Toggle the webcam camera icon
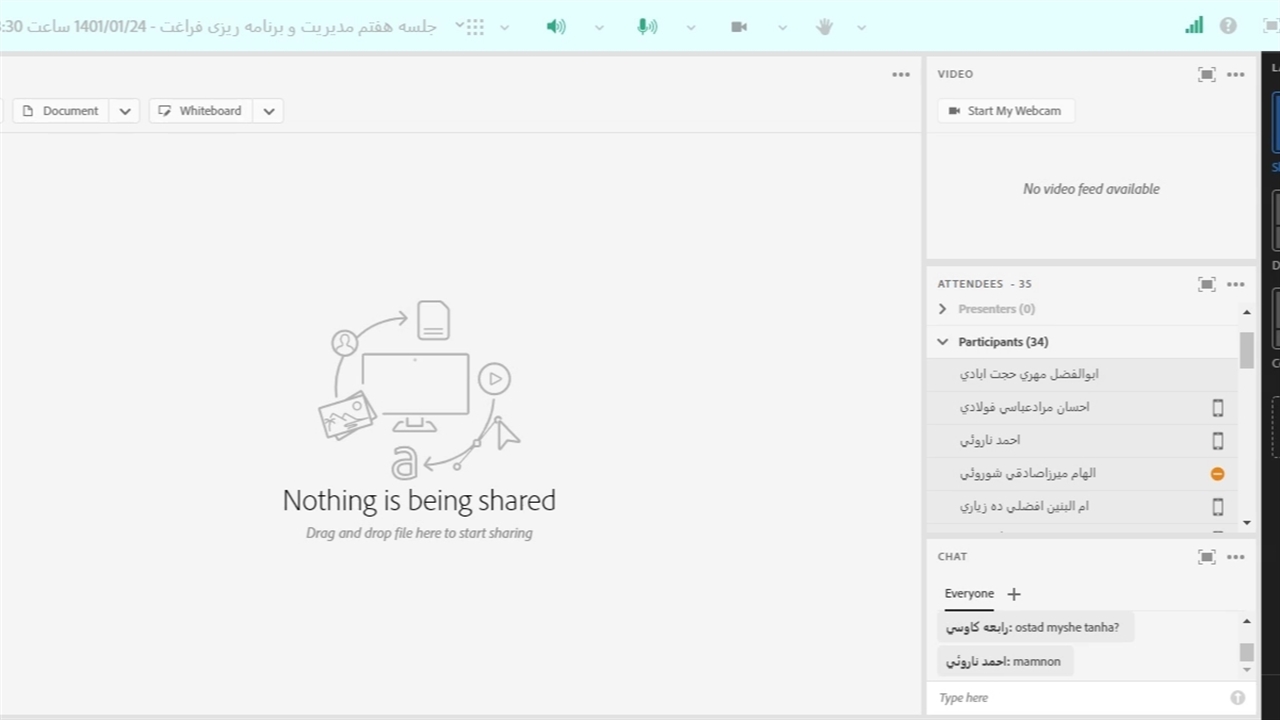This screenshot has width=1280, height=720. tap(739, 27)
